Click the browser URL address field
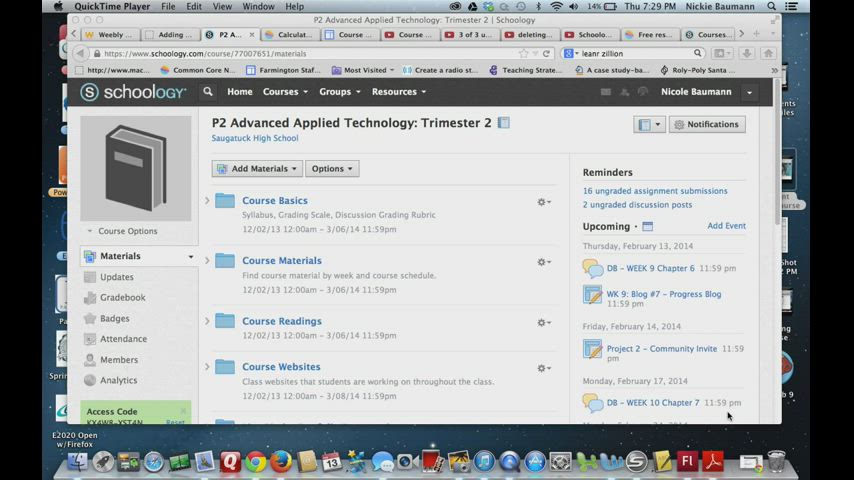The image size is (854, 480). coord(300,54)
